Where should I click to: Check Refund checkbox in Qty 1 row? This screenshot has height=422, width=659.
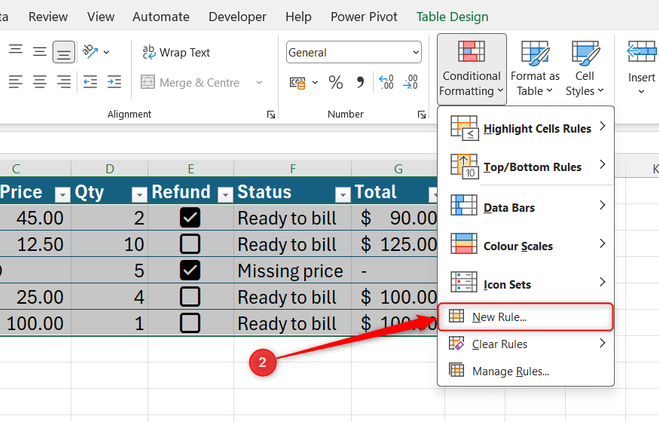(x=190, y=323)
